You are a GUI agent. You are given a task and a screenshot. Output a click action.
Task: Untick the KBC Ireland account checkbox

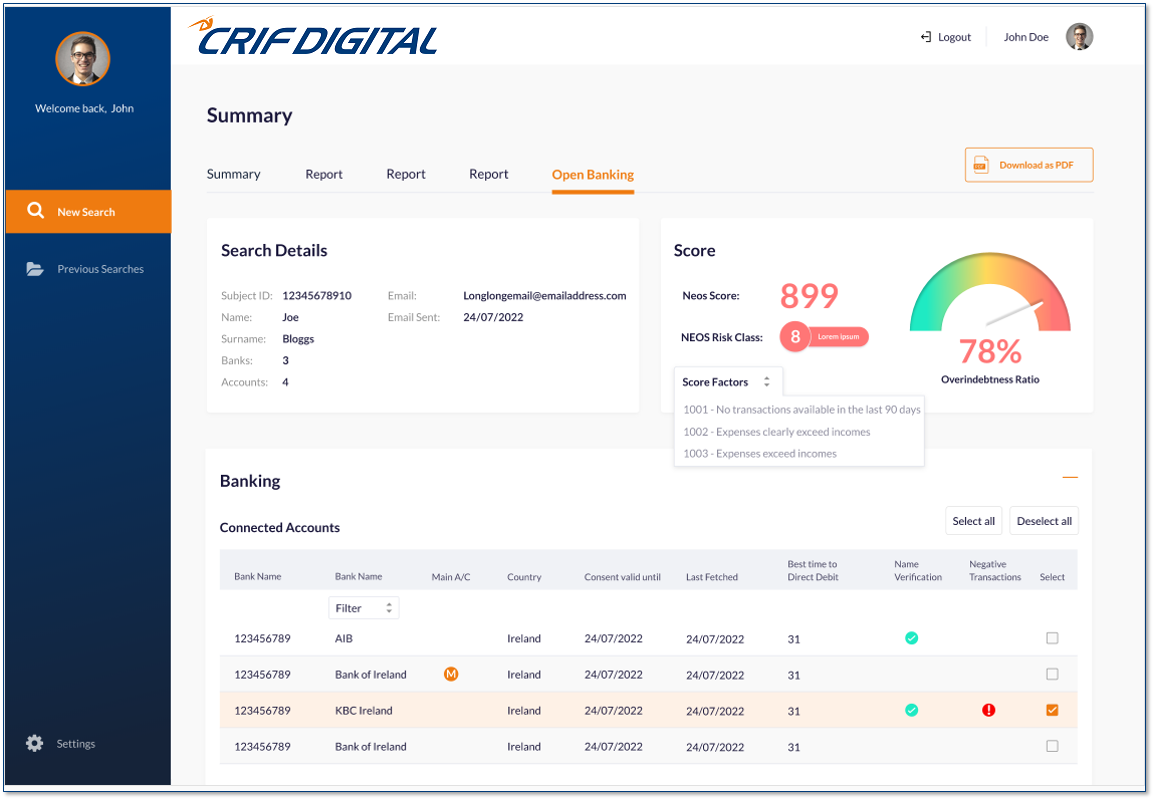coord(1052,710)
